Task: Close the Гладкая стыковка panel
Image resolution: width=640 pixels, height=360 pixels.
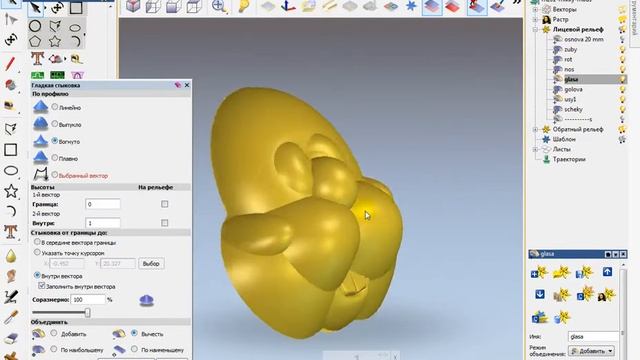Action: [187, 85]
